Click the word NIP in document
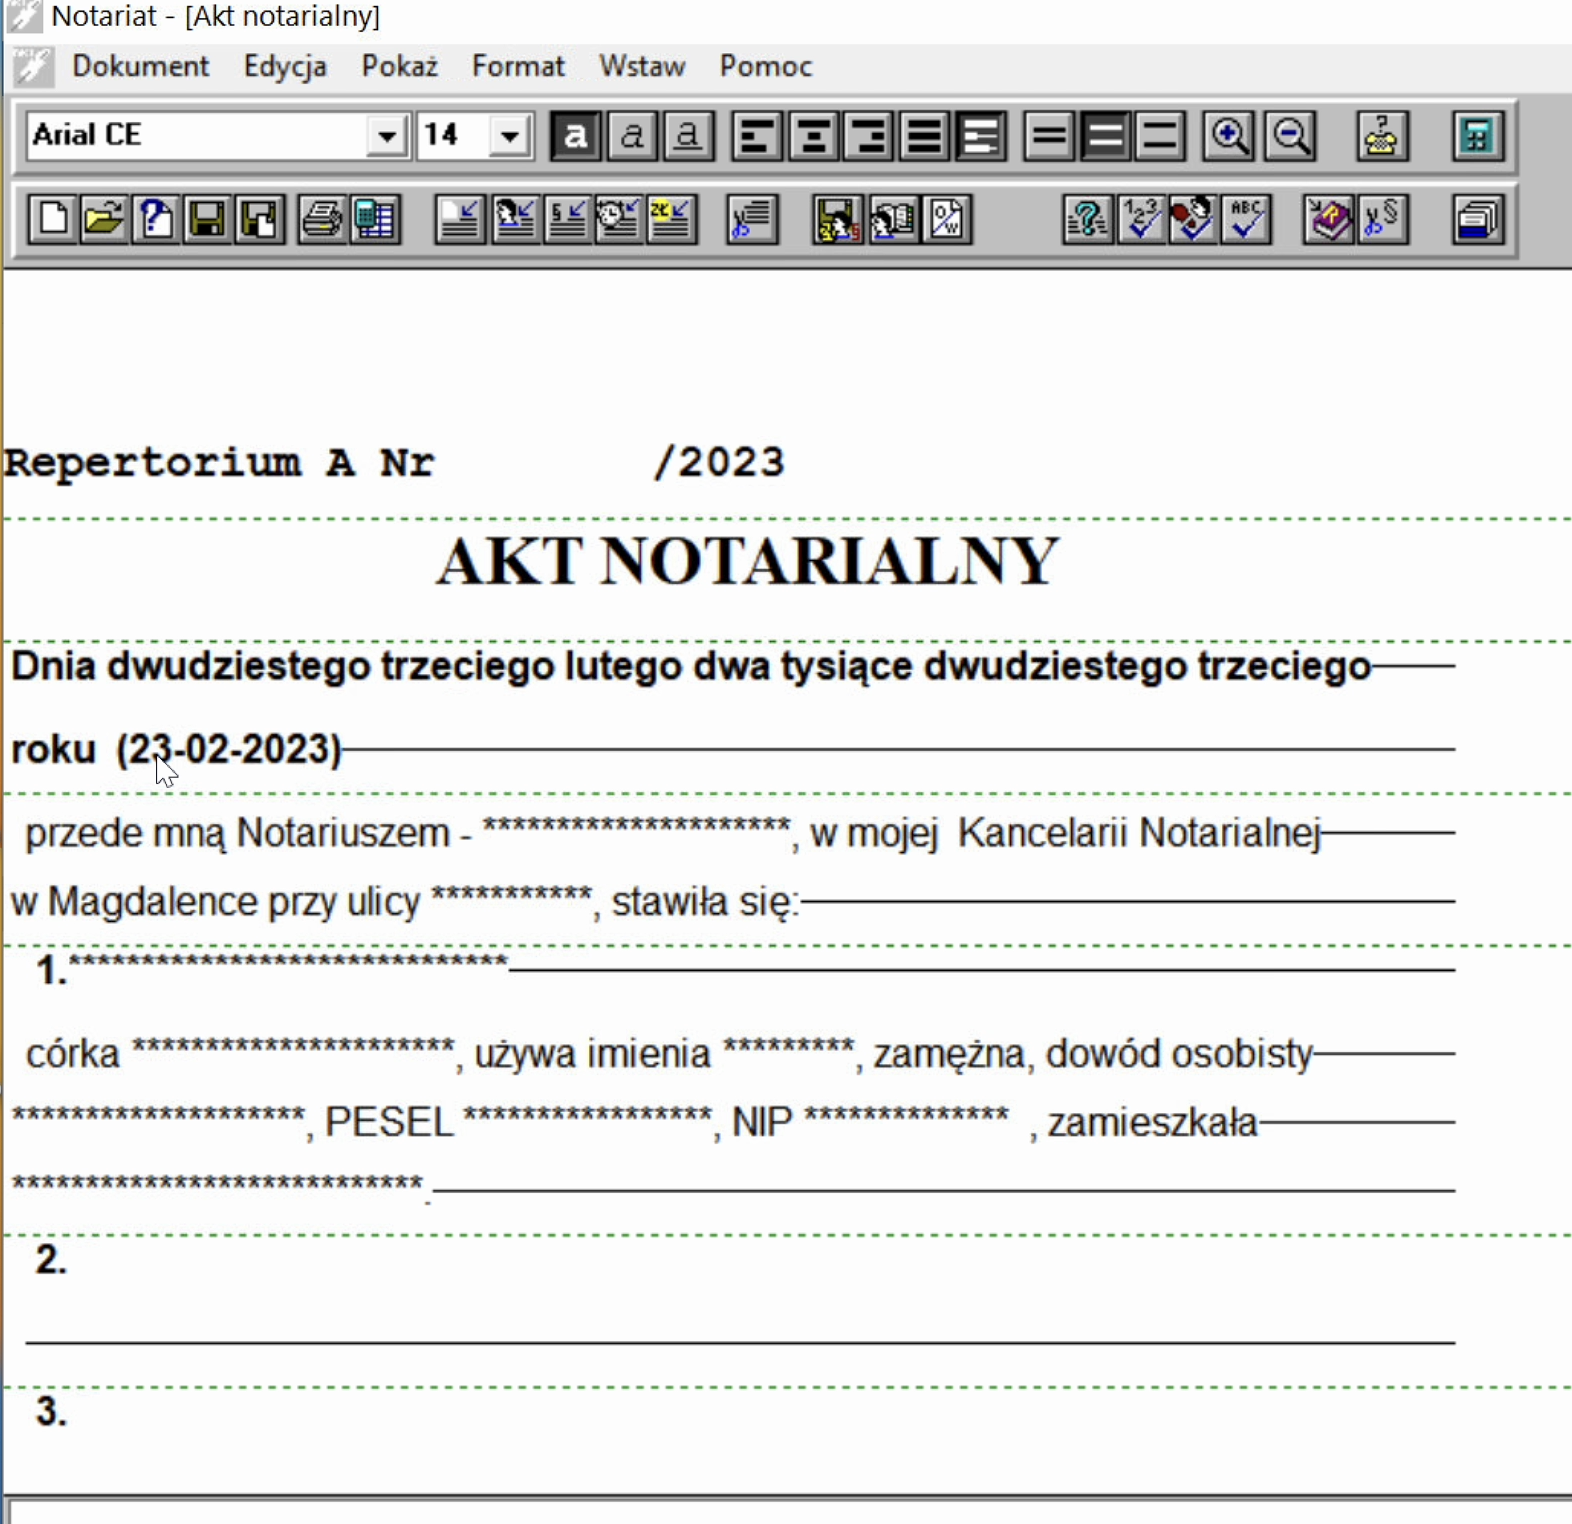 pos(762,1122)
